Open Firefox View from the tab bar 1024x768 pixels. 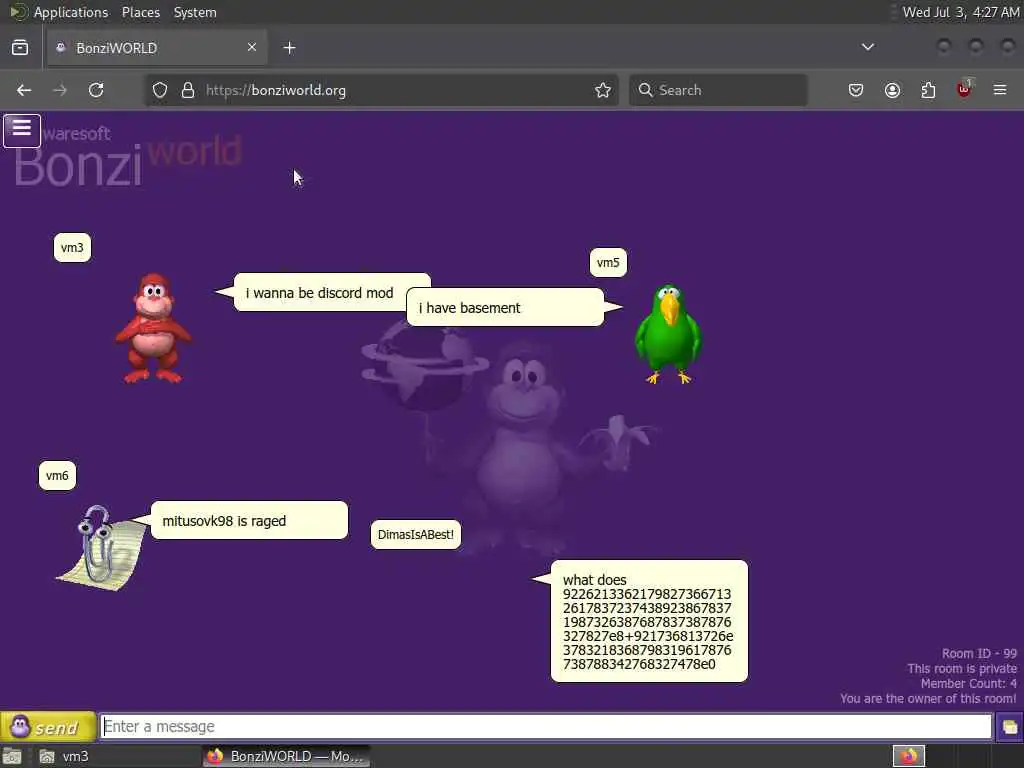click(x=20, y=48)
